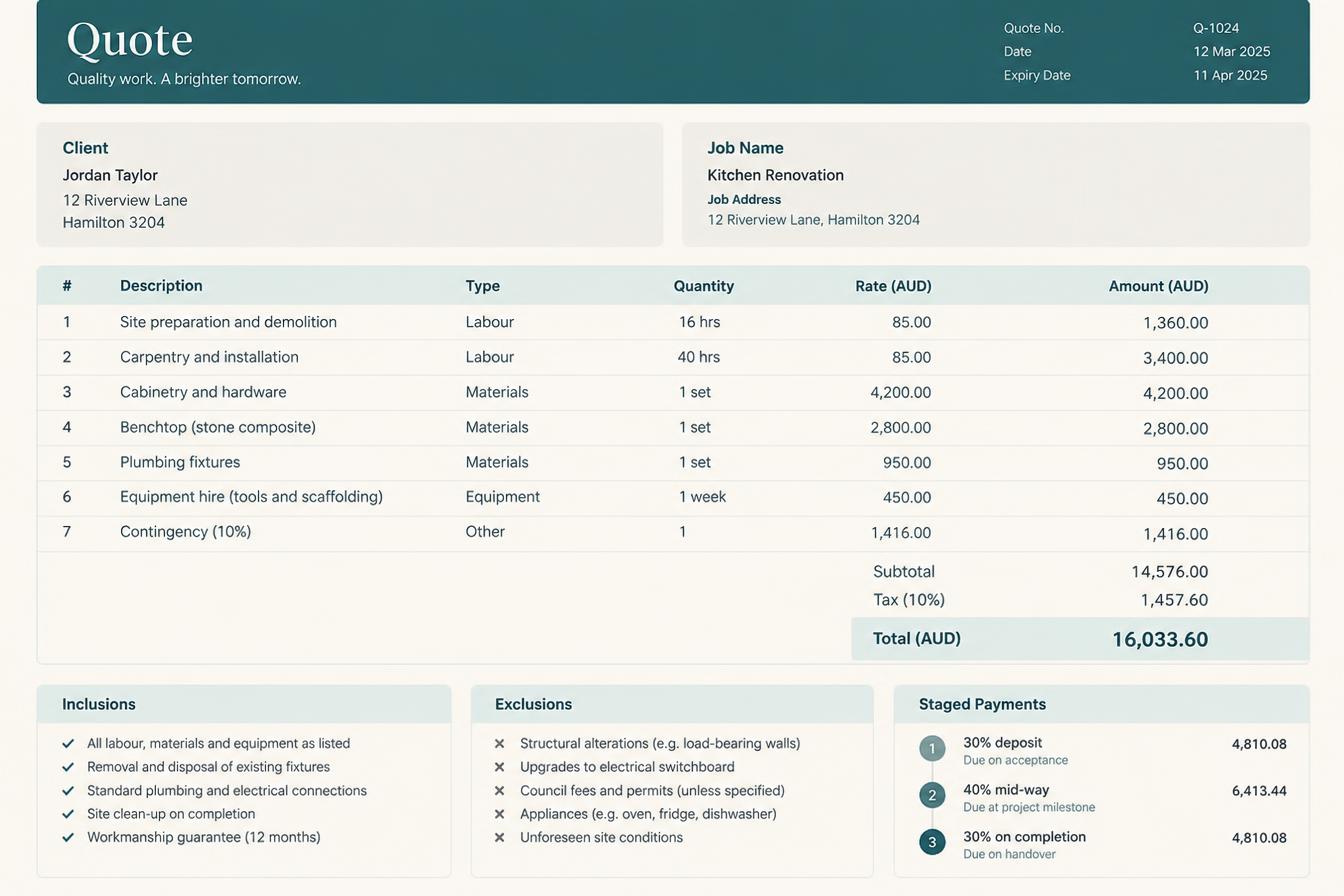Click the "Cabinetry and hardware" line item

pos(203,392)
